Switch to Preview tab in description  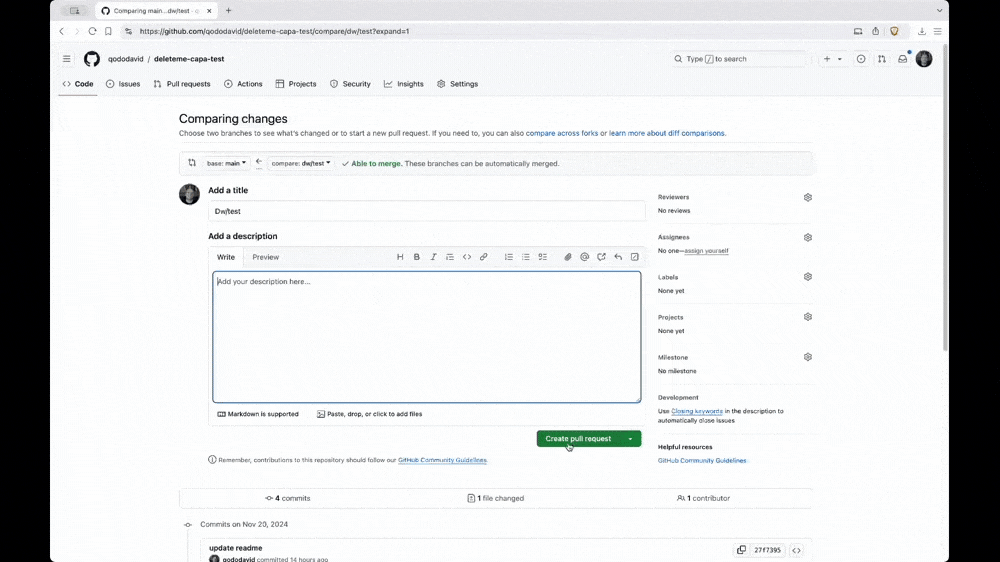click(265, 257)
